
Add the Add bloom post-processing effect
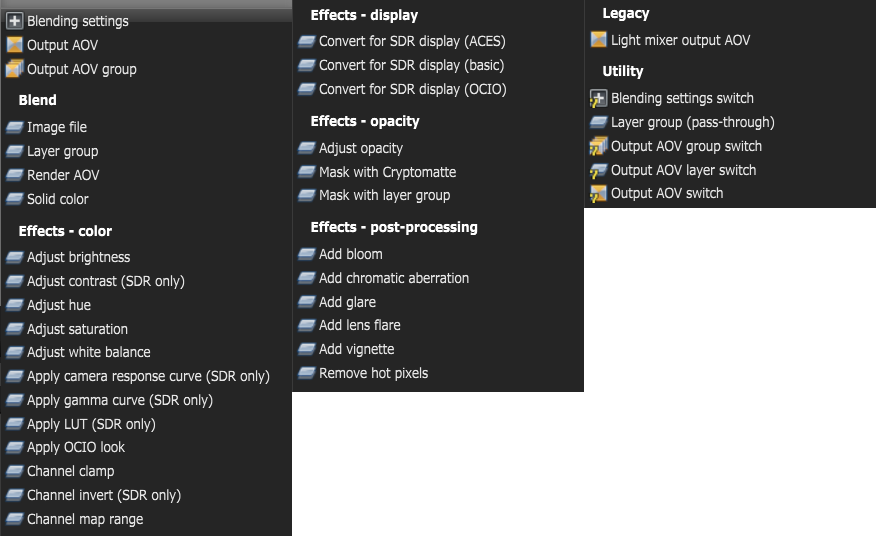(350, 254)
